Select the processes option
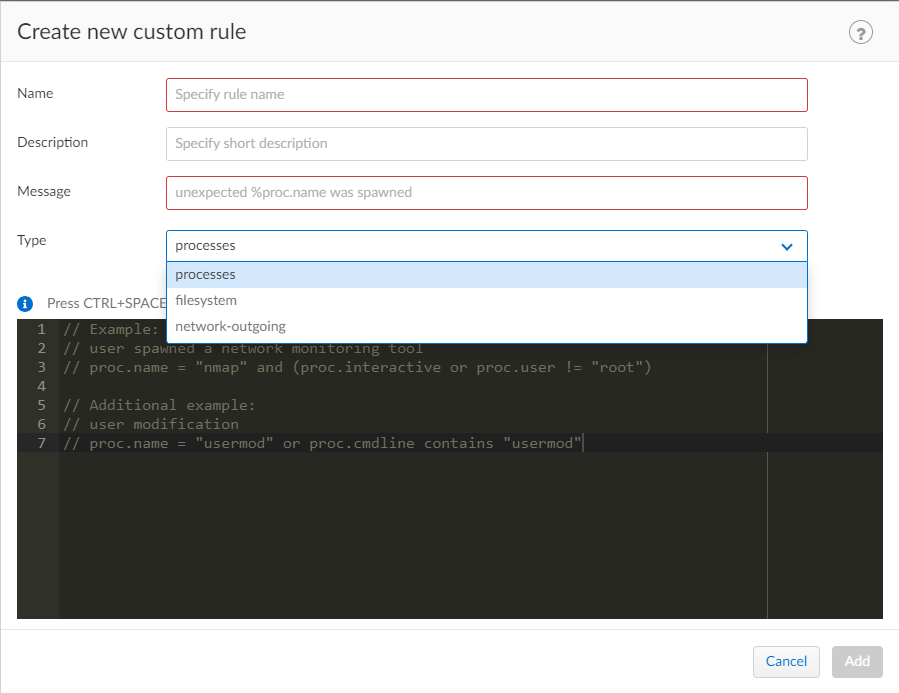This screenshot has height=693, width=899. [487, 275]
